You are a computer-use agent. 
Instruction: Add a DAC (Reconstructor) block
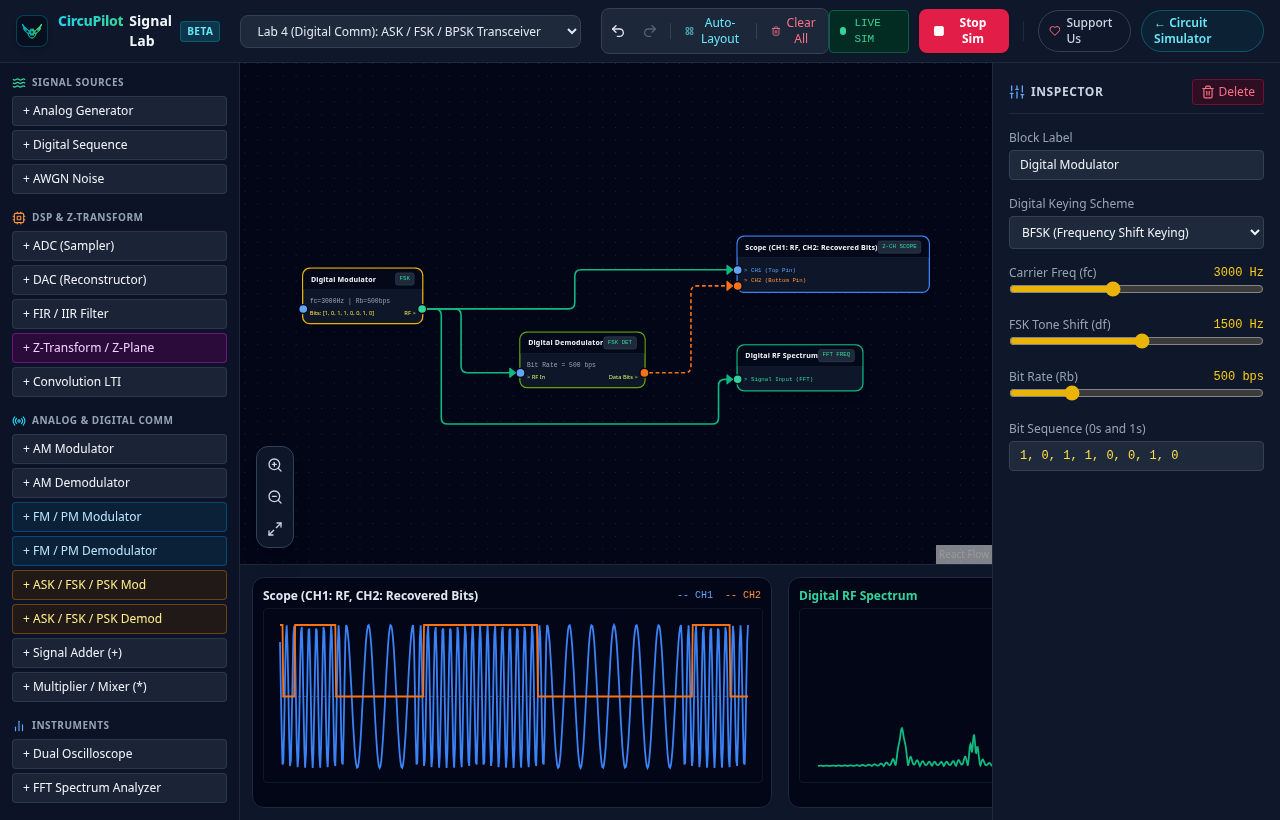point(120,280)
